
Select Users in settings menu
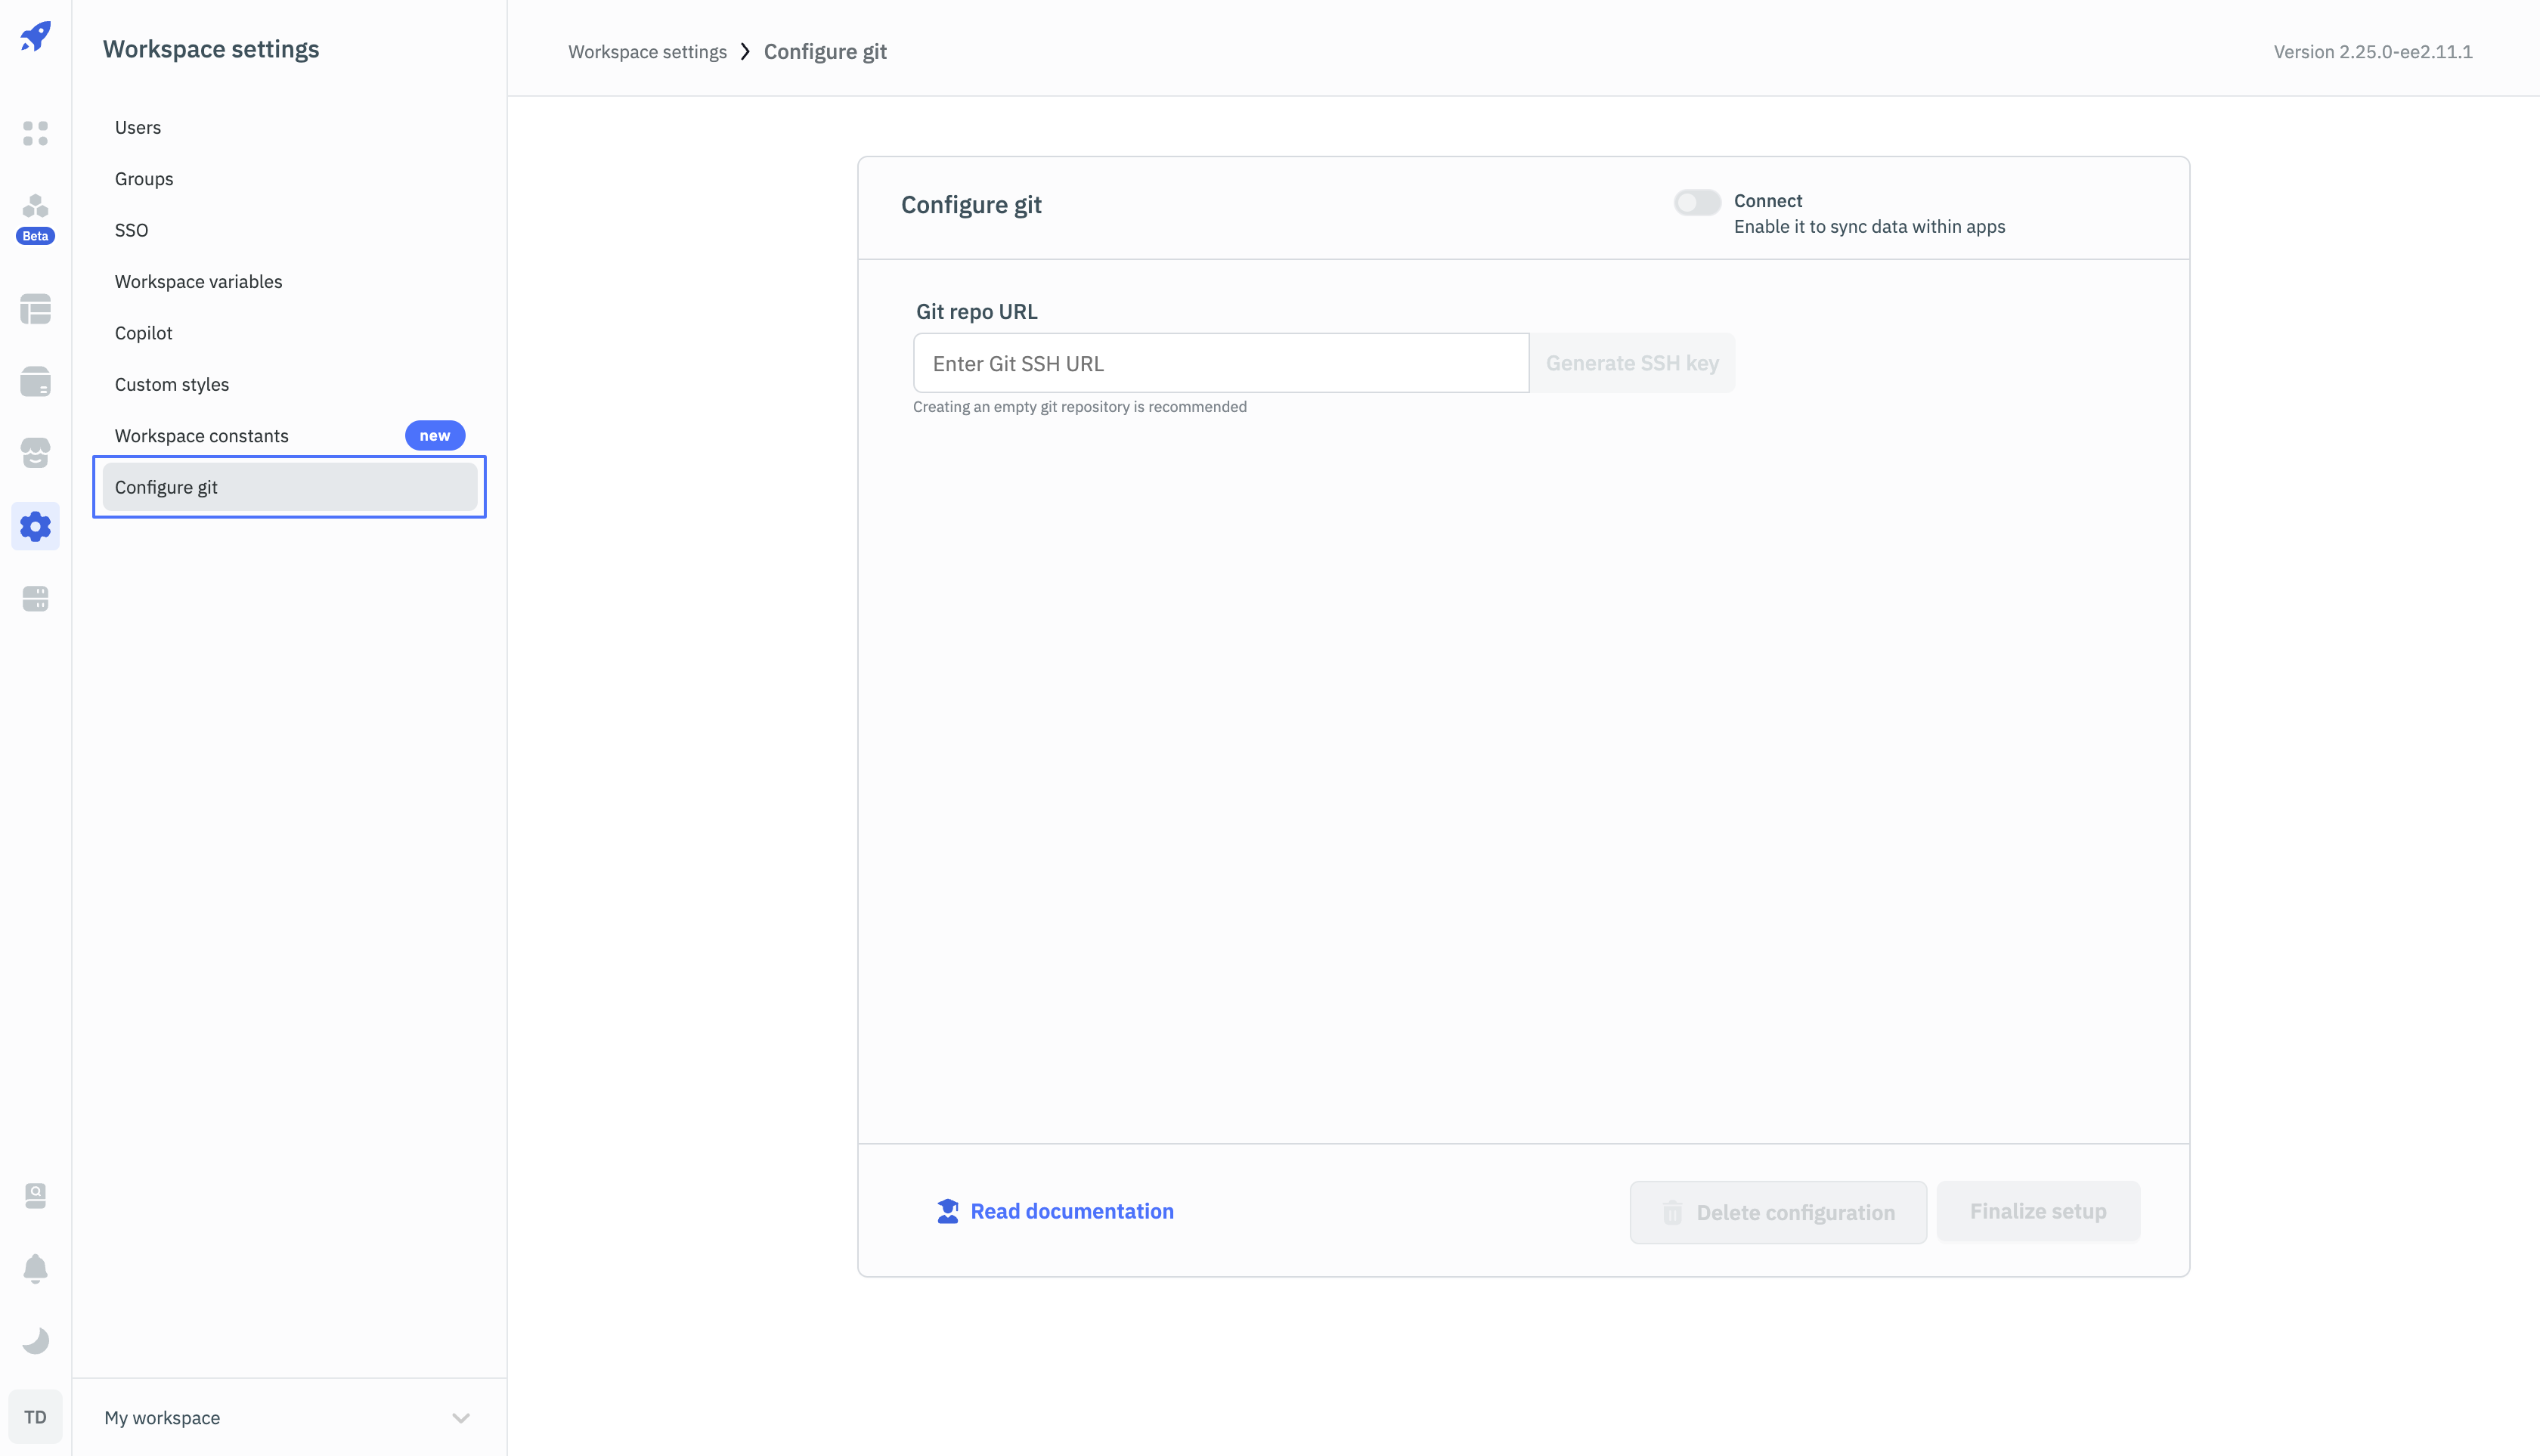(x=138, y=127)
